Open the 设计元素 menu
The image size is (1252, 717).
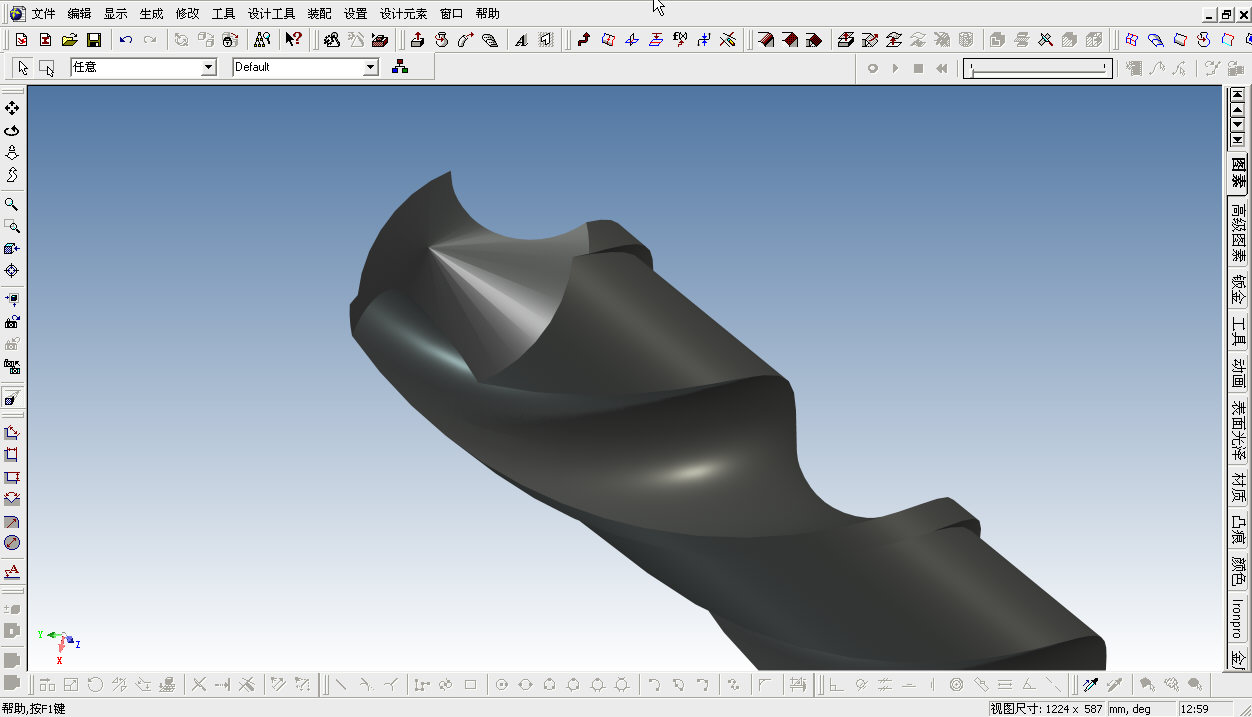(404, 14)
